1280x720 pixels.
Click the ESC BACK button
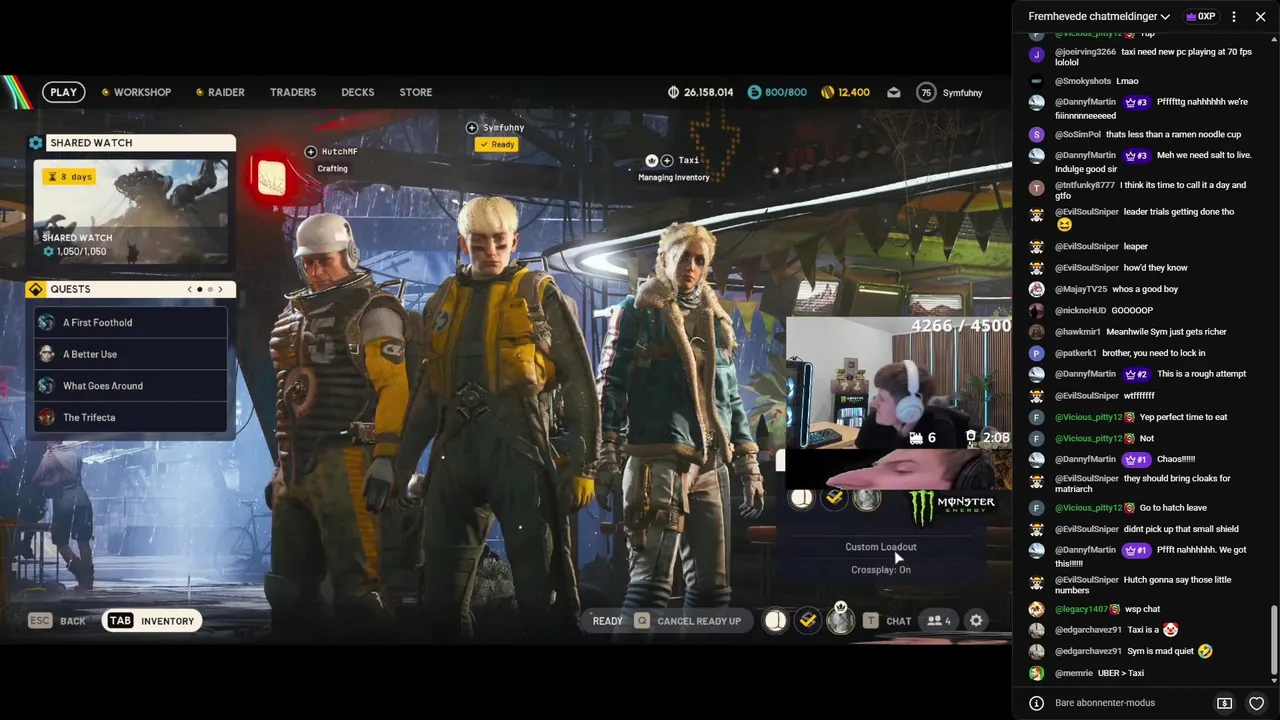click(57, 621)
